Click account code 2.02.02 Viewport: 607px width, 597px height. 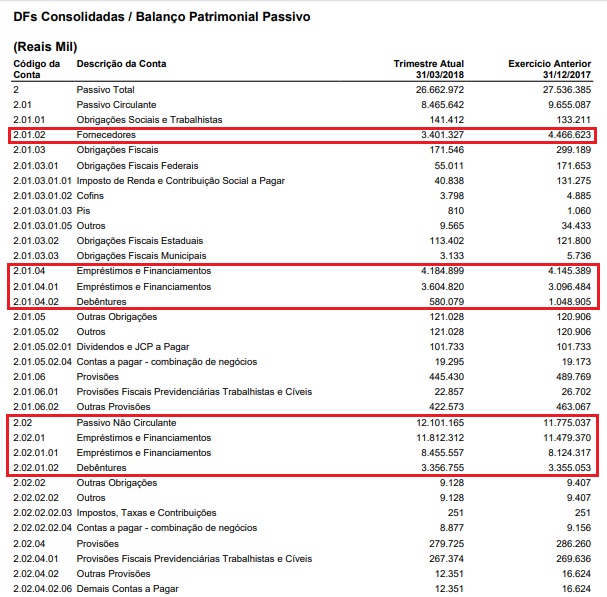point(29,483)
